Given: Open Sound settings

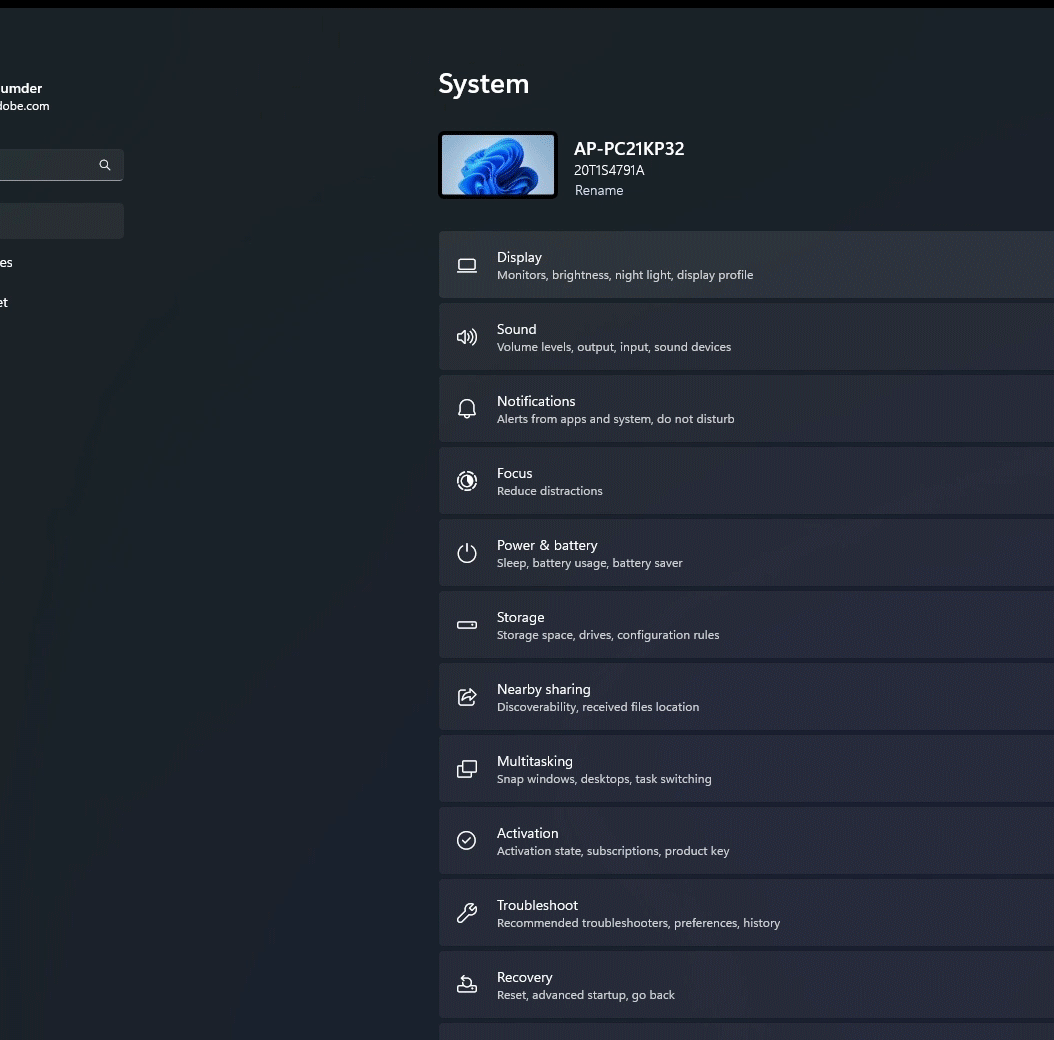Looking at the screenshot, I should (746, 337).
